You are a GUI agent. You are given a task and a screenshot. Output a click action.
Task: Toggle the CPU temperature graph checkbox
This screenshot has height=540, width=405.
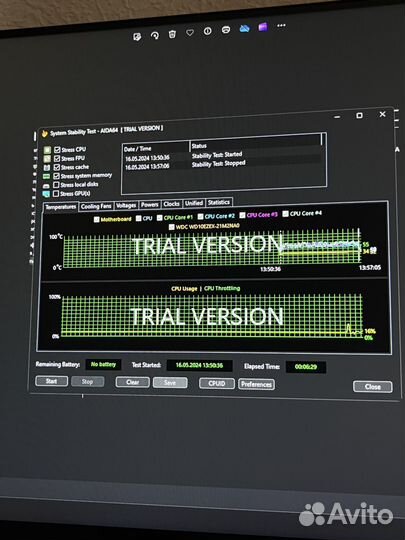coord(139,218)
